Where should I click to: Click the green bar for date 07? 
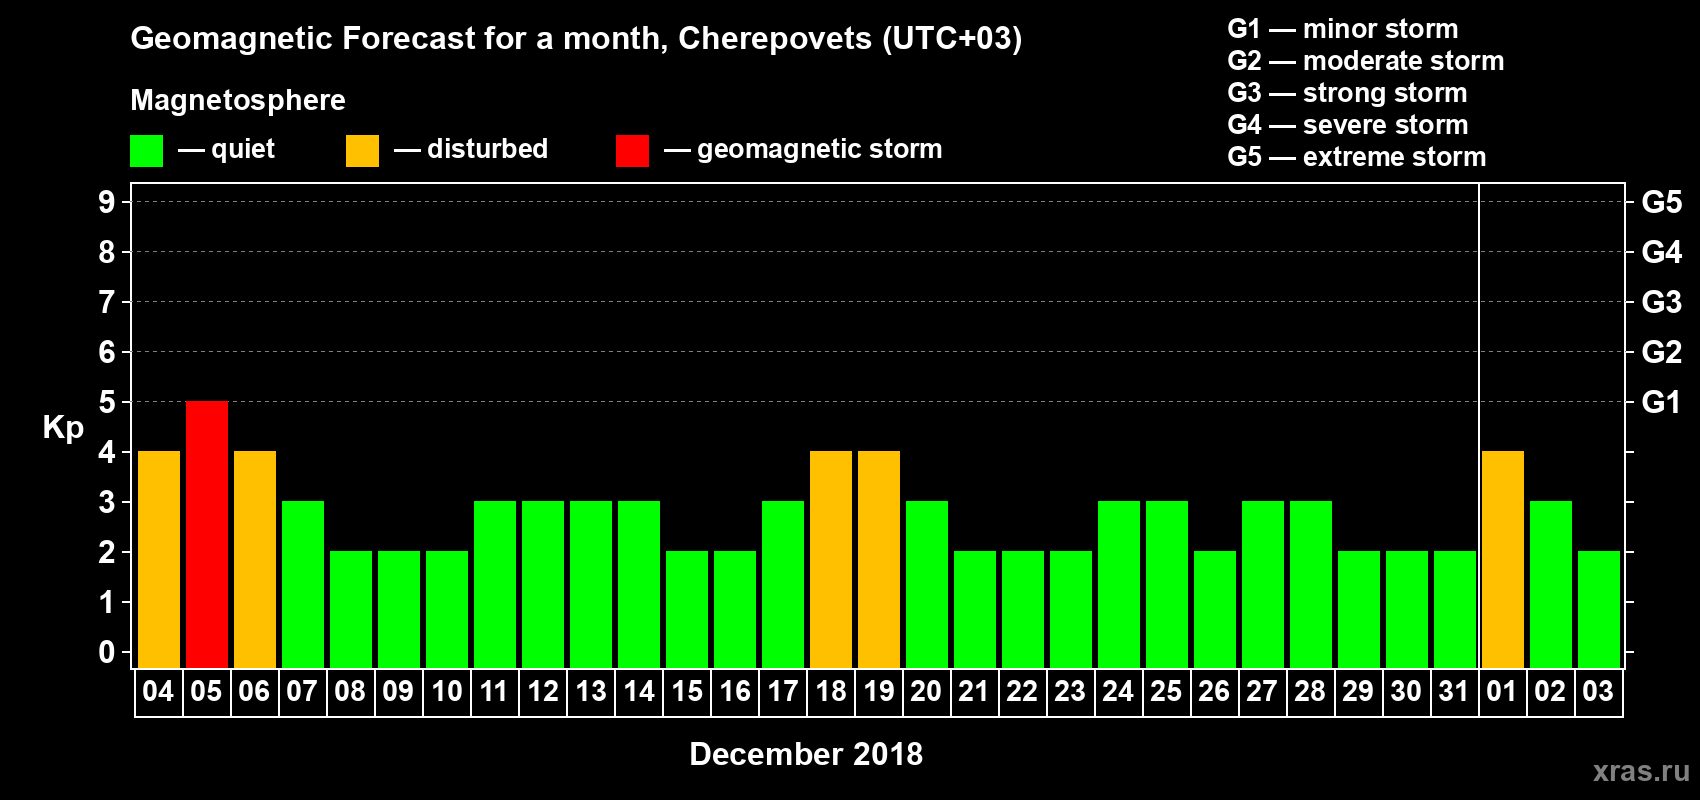pos(303,585)
